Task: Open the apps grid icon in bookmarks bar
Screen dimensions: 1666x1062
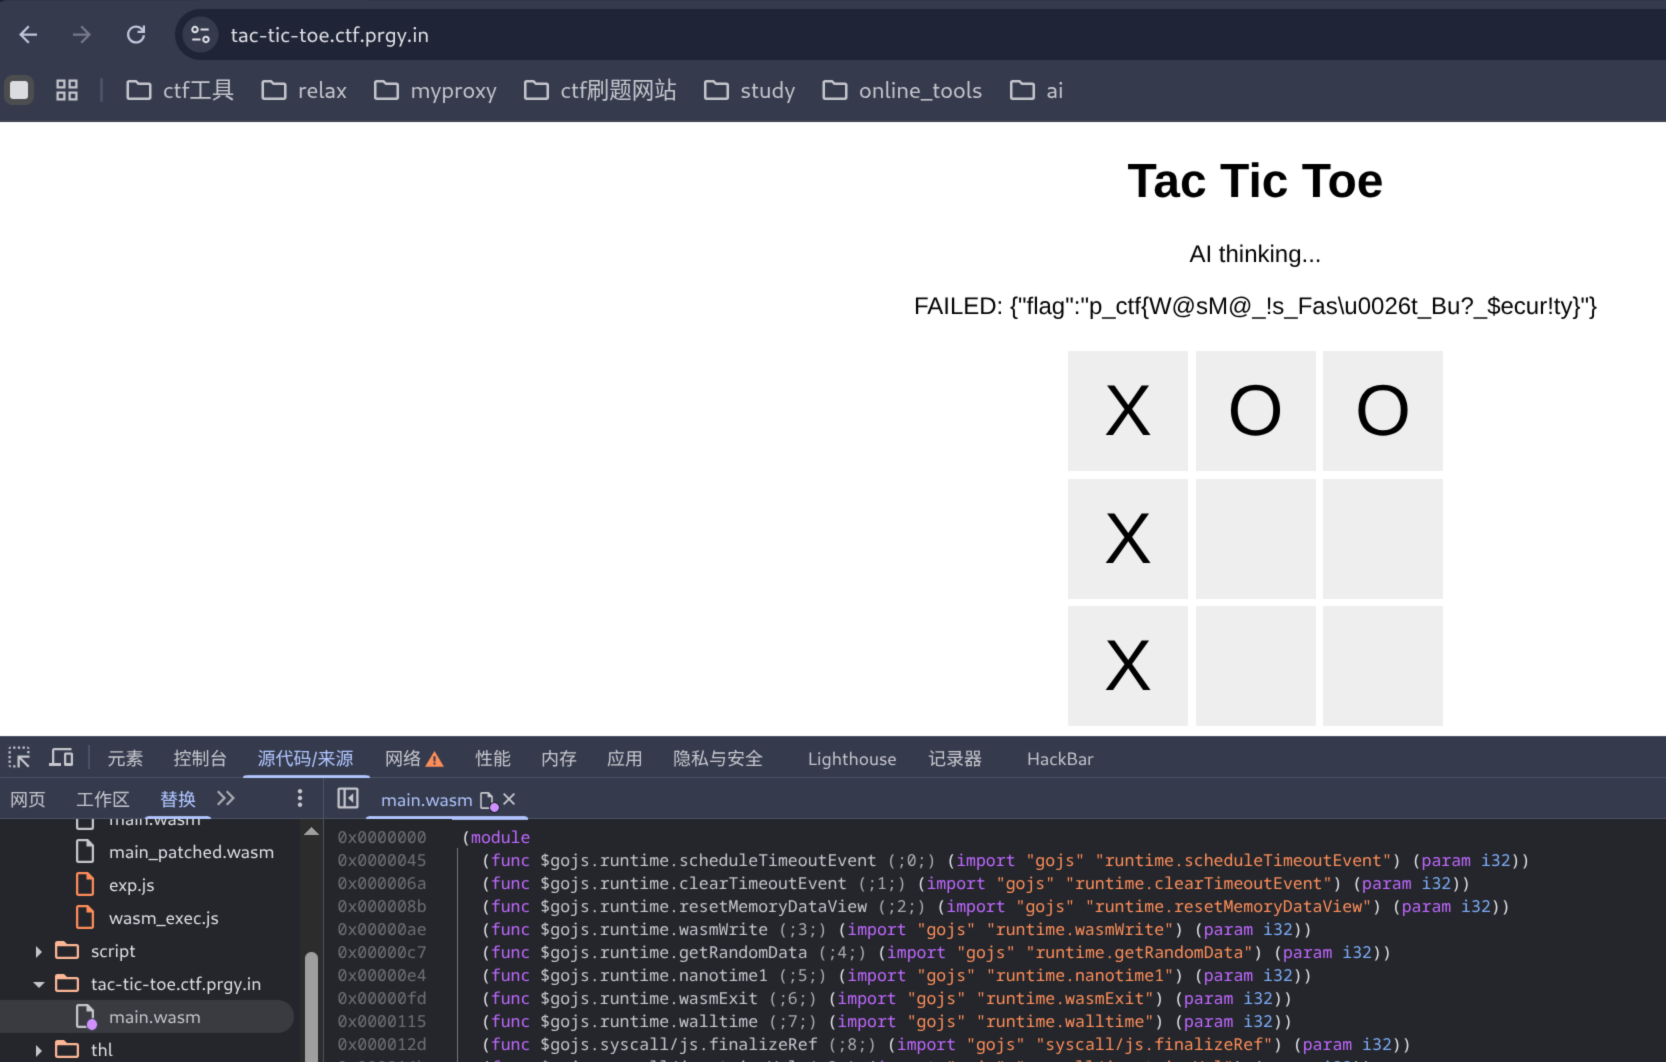Action: tap(67, 90)
